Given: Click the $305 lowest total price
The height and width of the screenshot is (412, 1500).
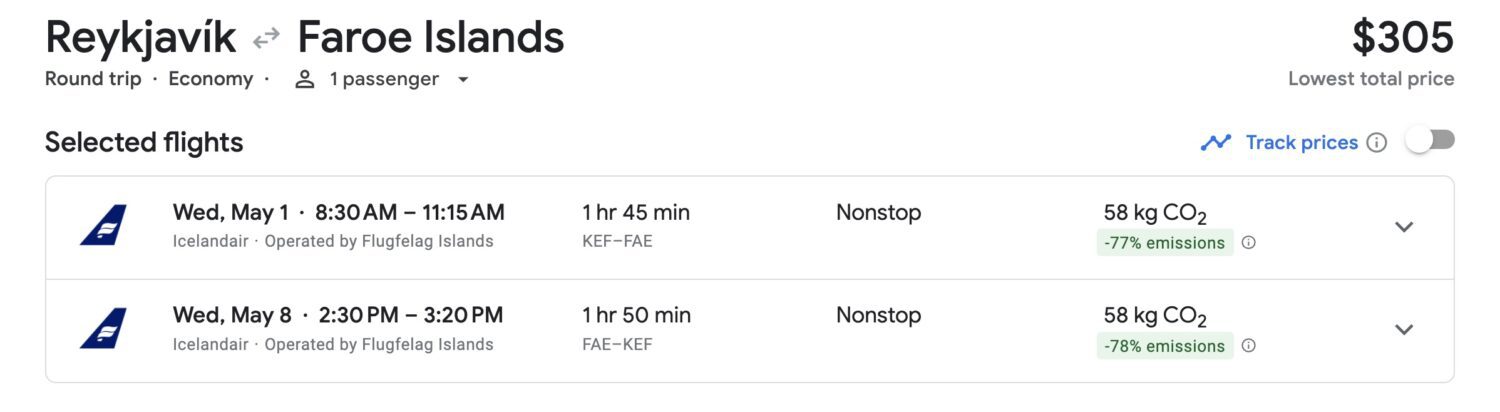Looking at the screenshot, I should pos(1402,38).
